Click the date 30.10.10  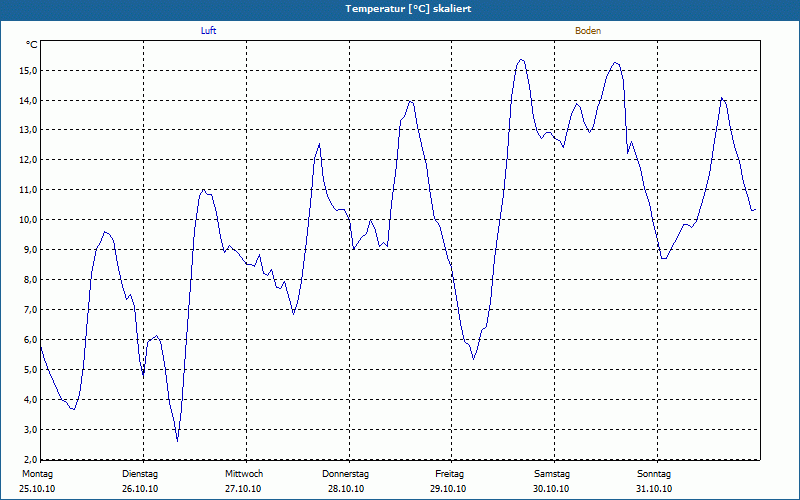pos(551,489)
